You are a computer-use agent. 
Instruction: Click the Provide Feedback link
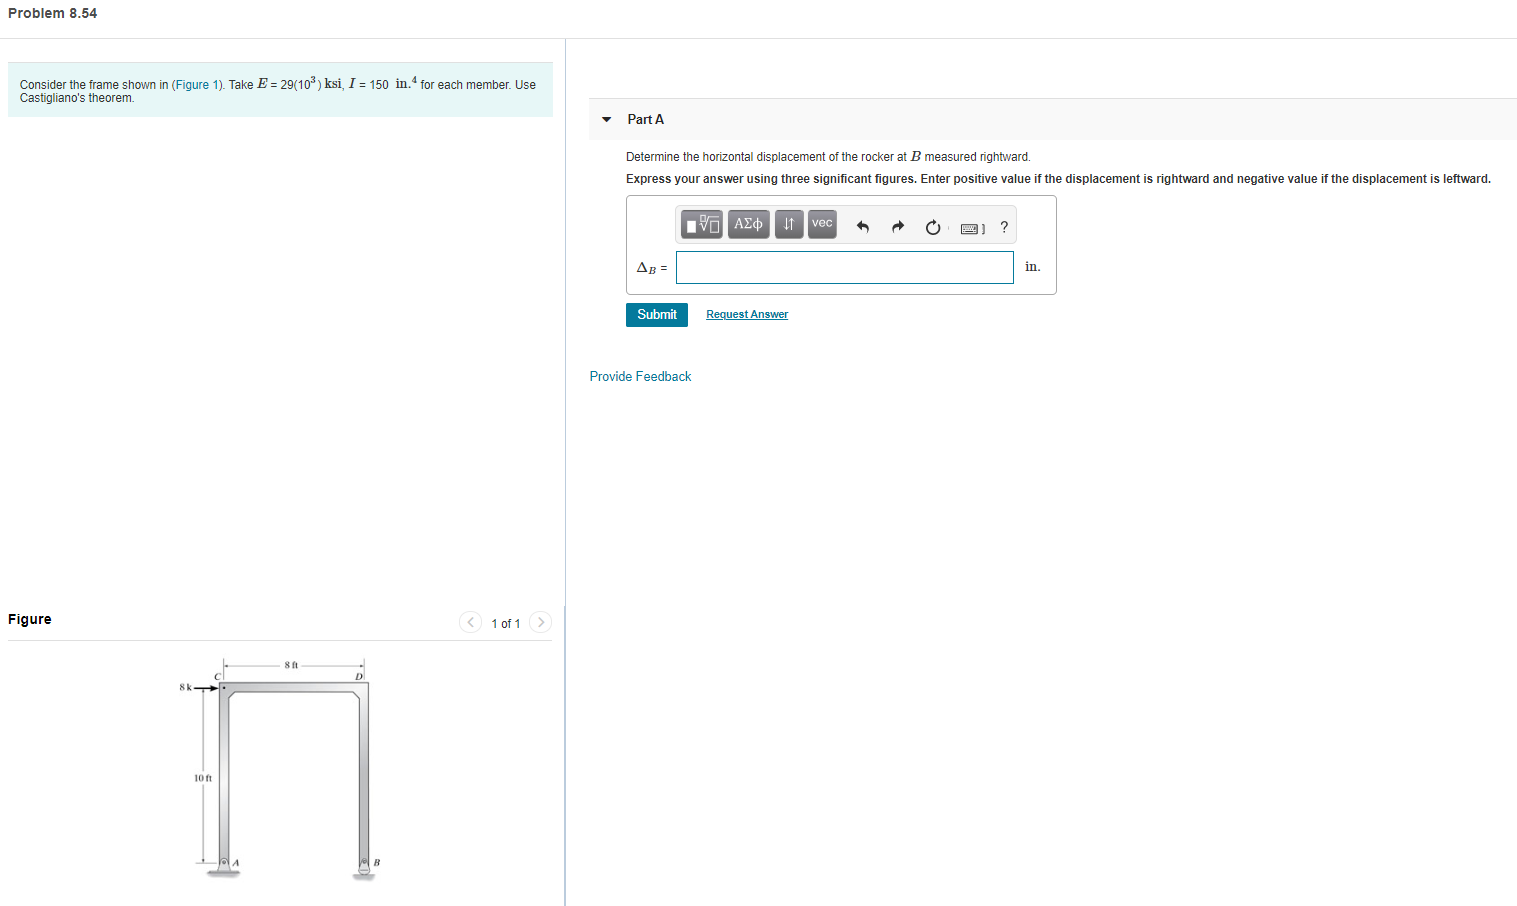point(640,376)
